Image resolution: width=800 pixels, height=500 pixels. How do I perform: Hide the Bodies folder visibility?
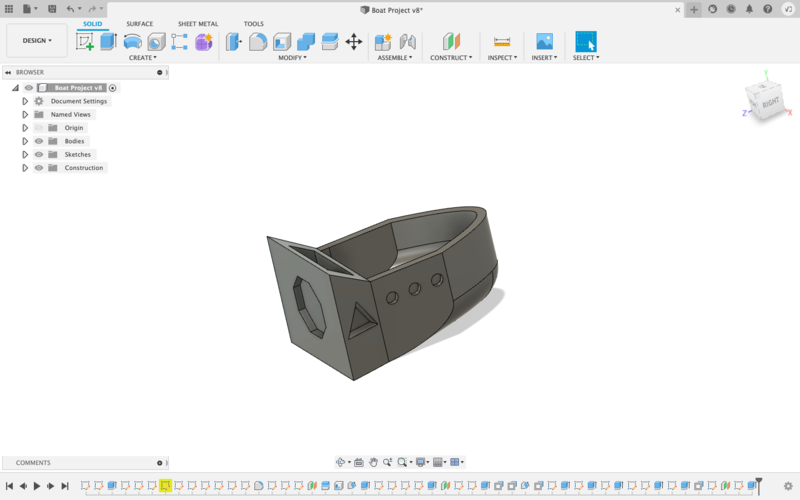tap(39, 141)
